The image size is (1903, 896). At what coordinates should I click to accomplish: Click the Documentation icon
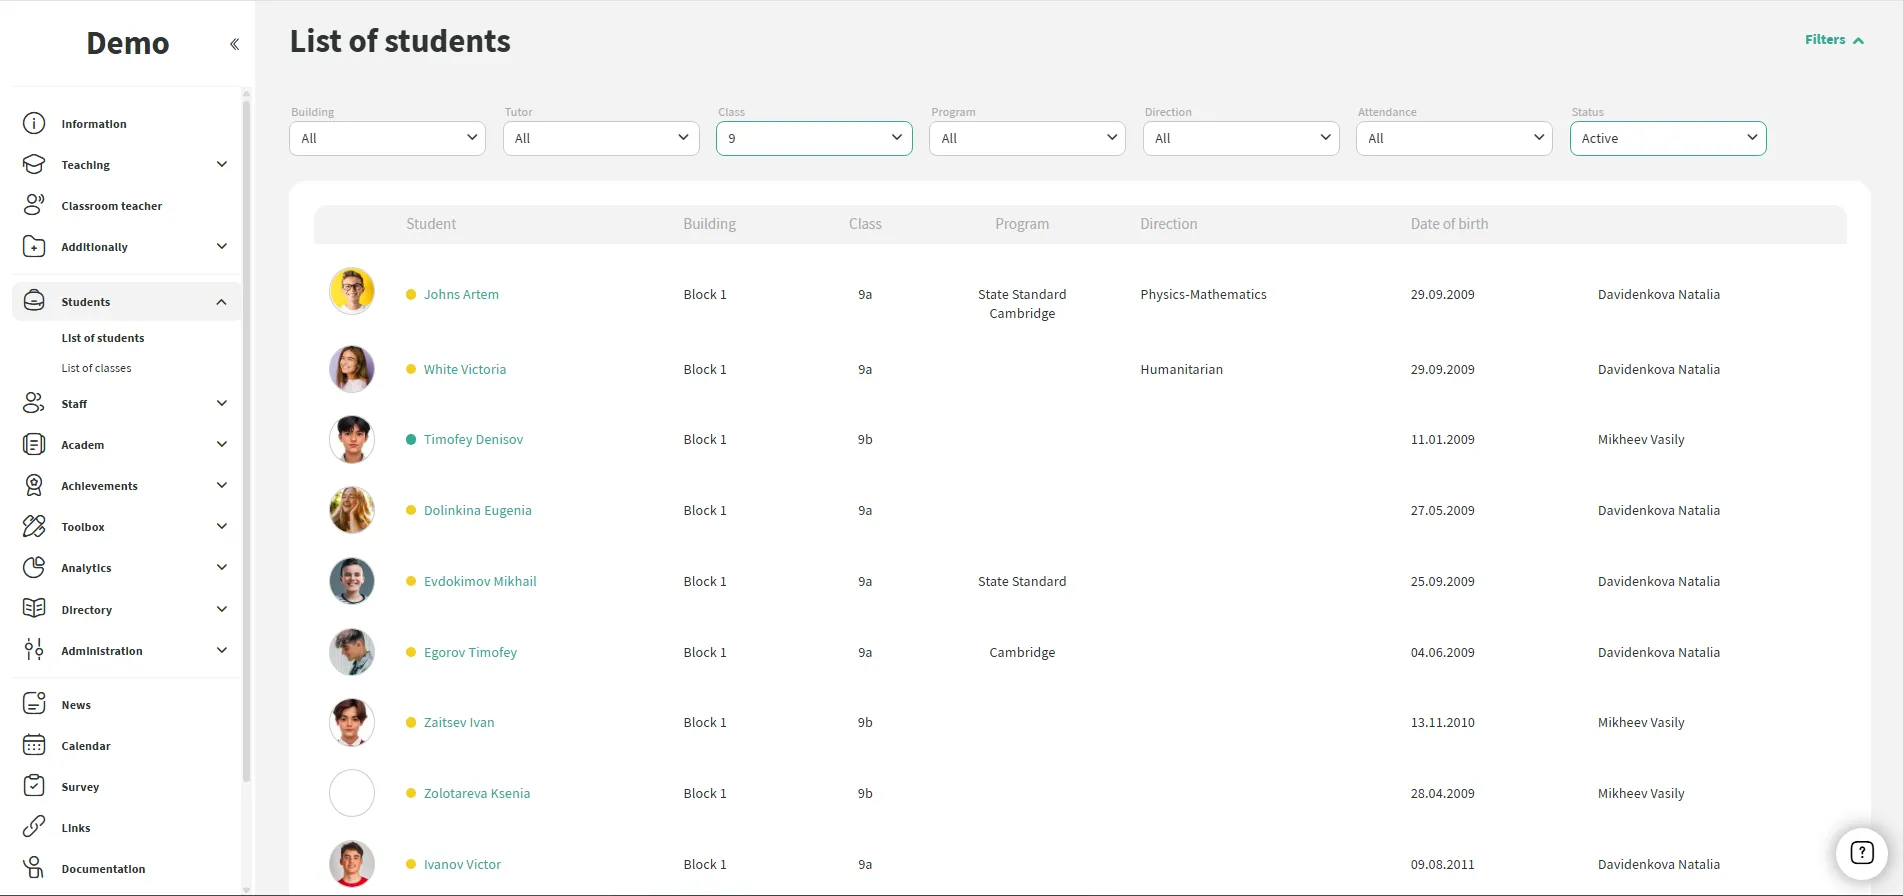[x=34, y=868]
